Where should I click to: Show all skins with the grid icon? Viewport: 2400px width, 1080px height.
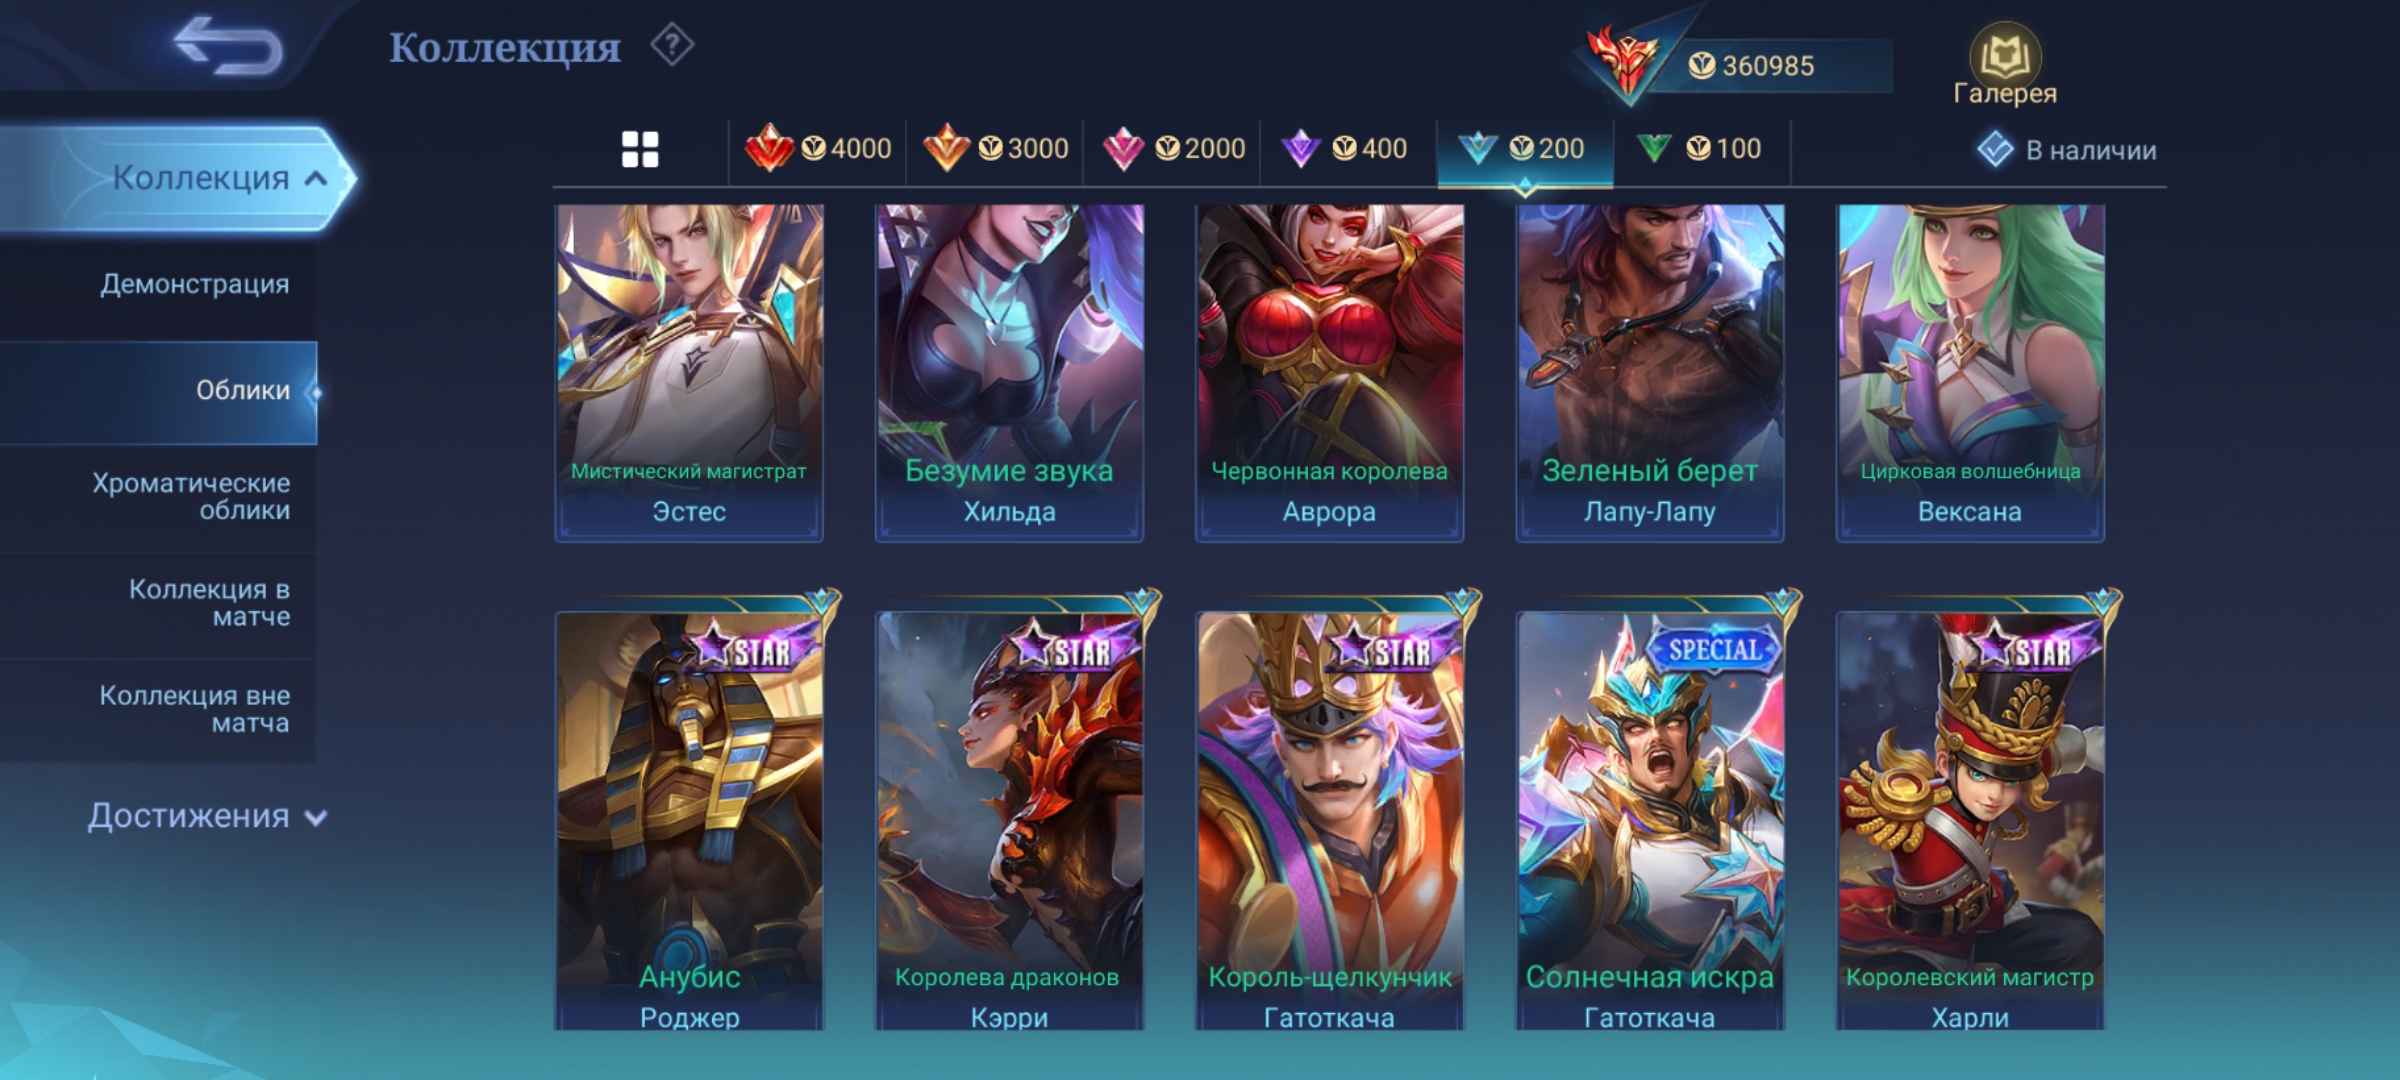tap(640, 150)
